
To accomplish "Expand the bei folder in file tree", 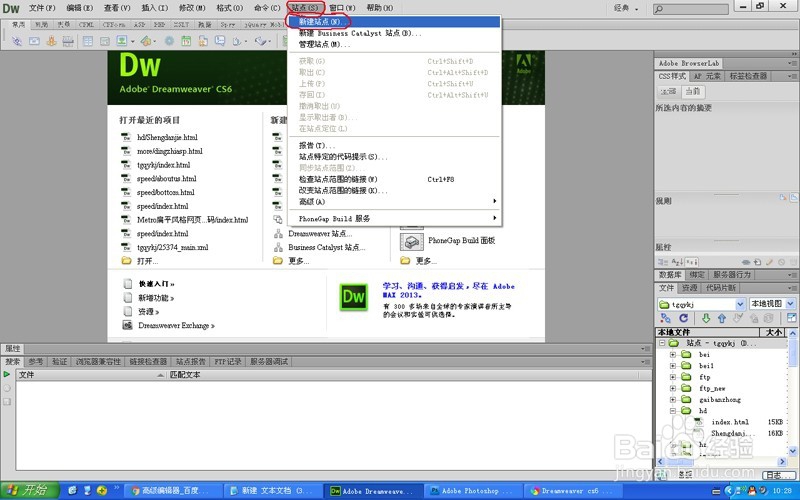I will pos(672,354).
